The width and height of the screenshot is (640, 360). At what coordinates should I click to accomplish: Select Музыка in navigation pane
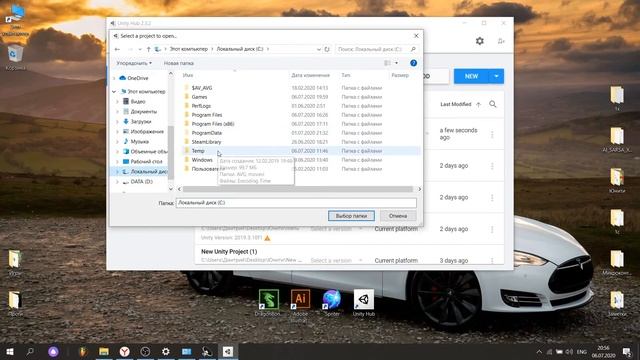pyautogui.click(x=140, y=142)
